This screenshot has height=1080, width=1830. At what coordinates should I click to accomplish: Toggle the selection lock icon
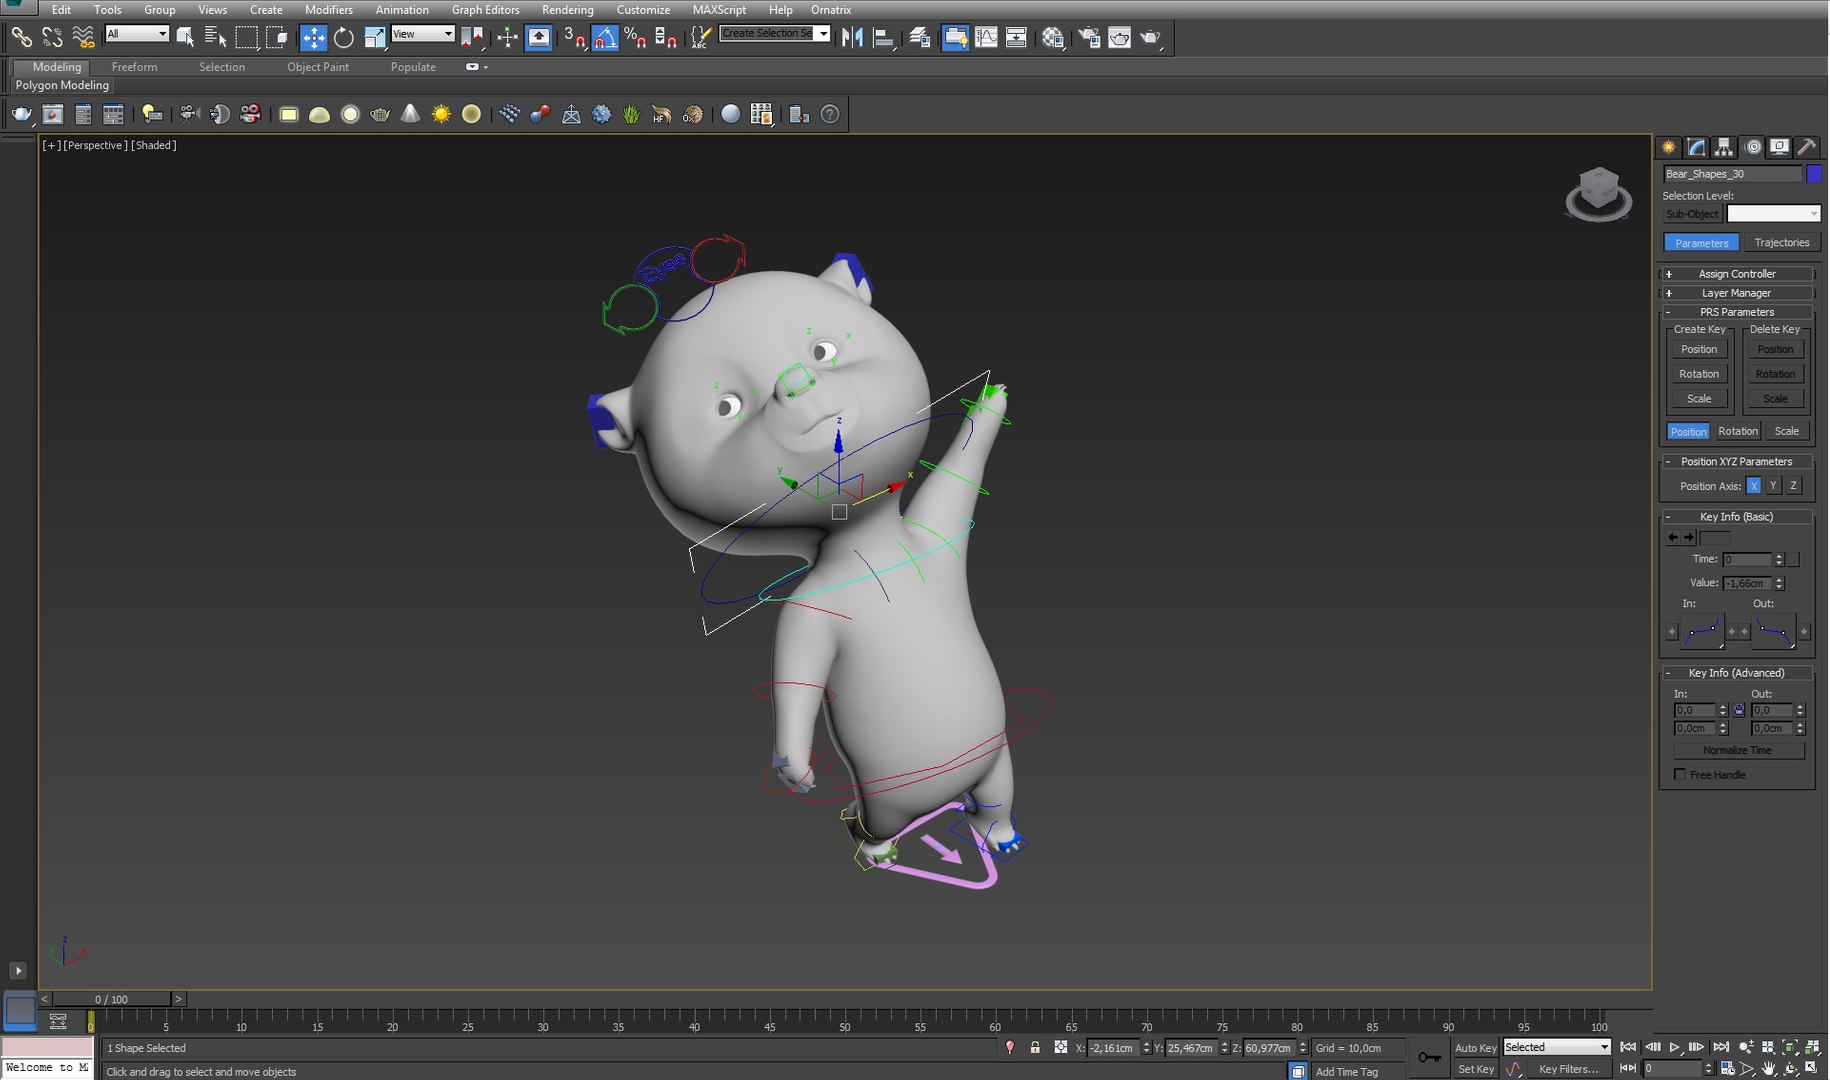pos(1035,1047)
